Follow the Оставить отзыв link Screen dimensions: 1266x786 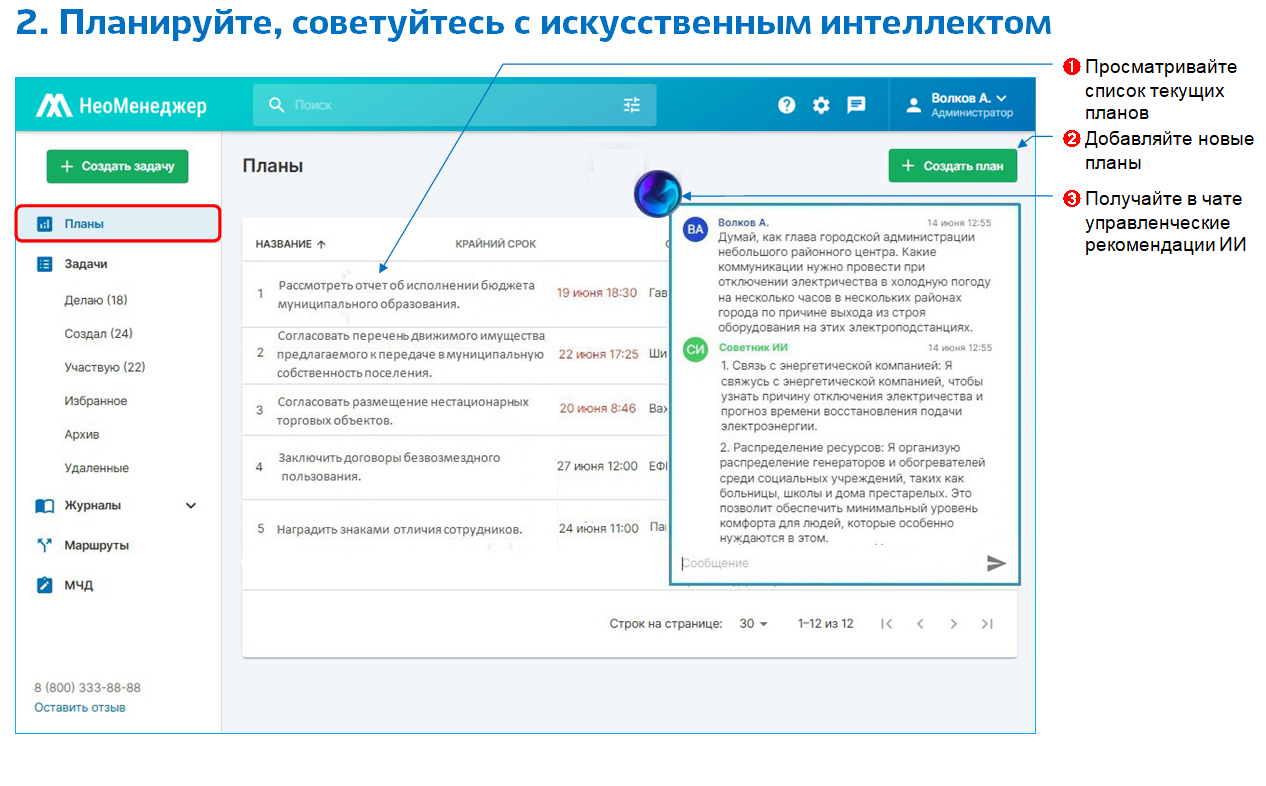pyautogui.click(x=80, y=708)
